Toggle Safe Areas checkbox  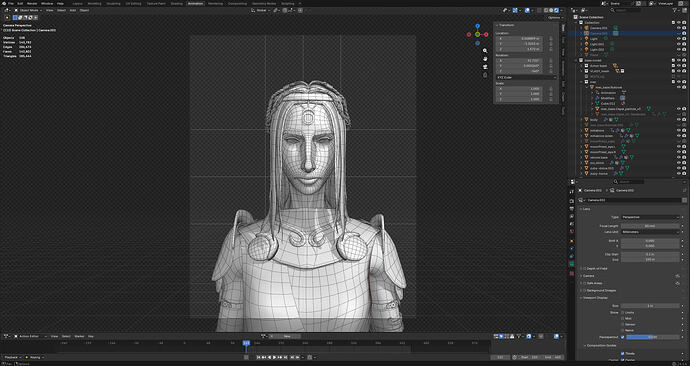(584, 283)
